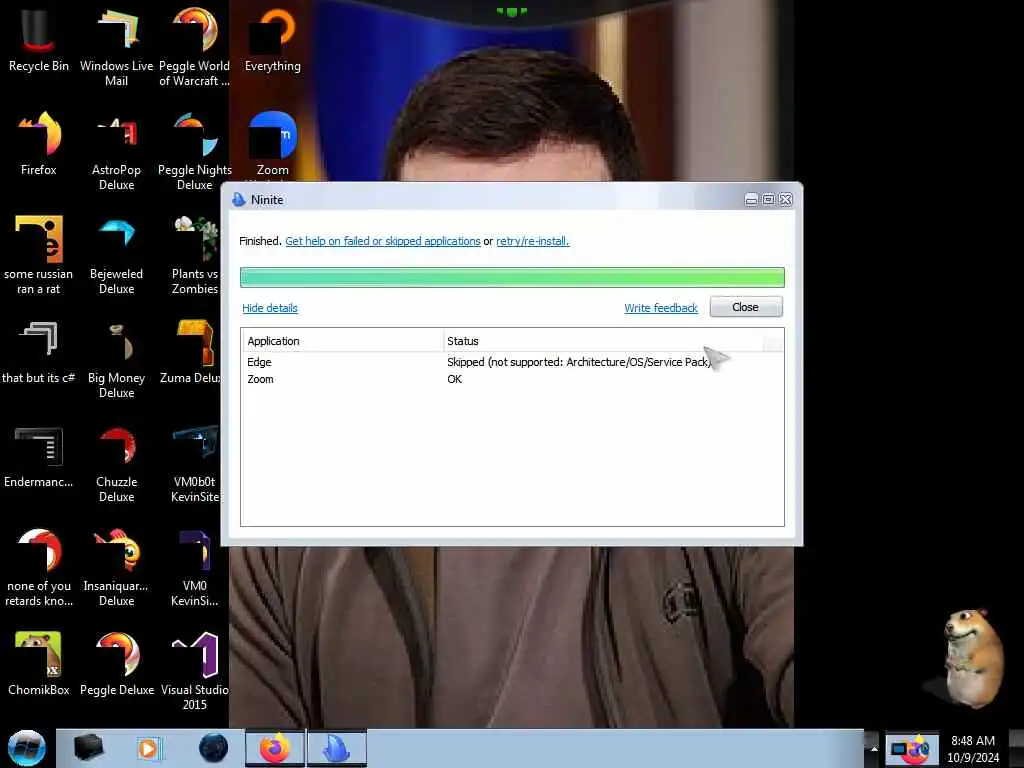Select Zuma Deluxe desktop icon

pos(191,351)
